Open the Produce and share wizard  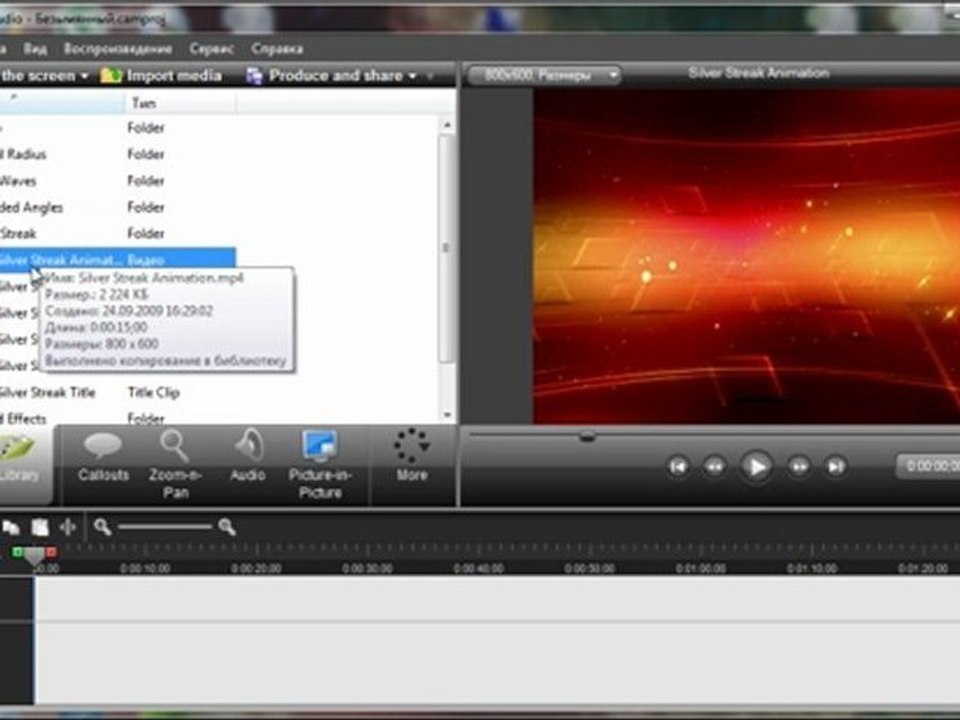pos(326,75)
